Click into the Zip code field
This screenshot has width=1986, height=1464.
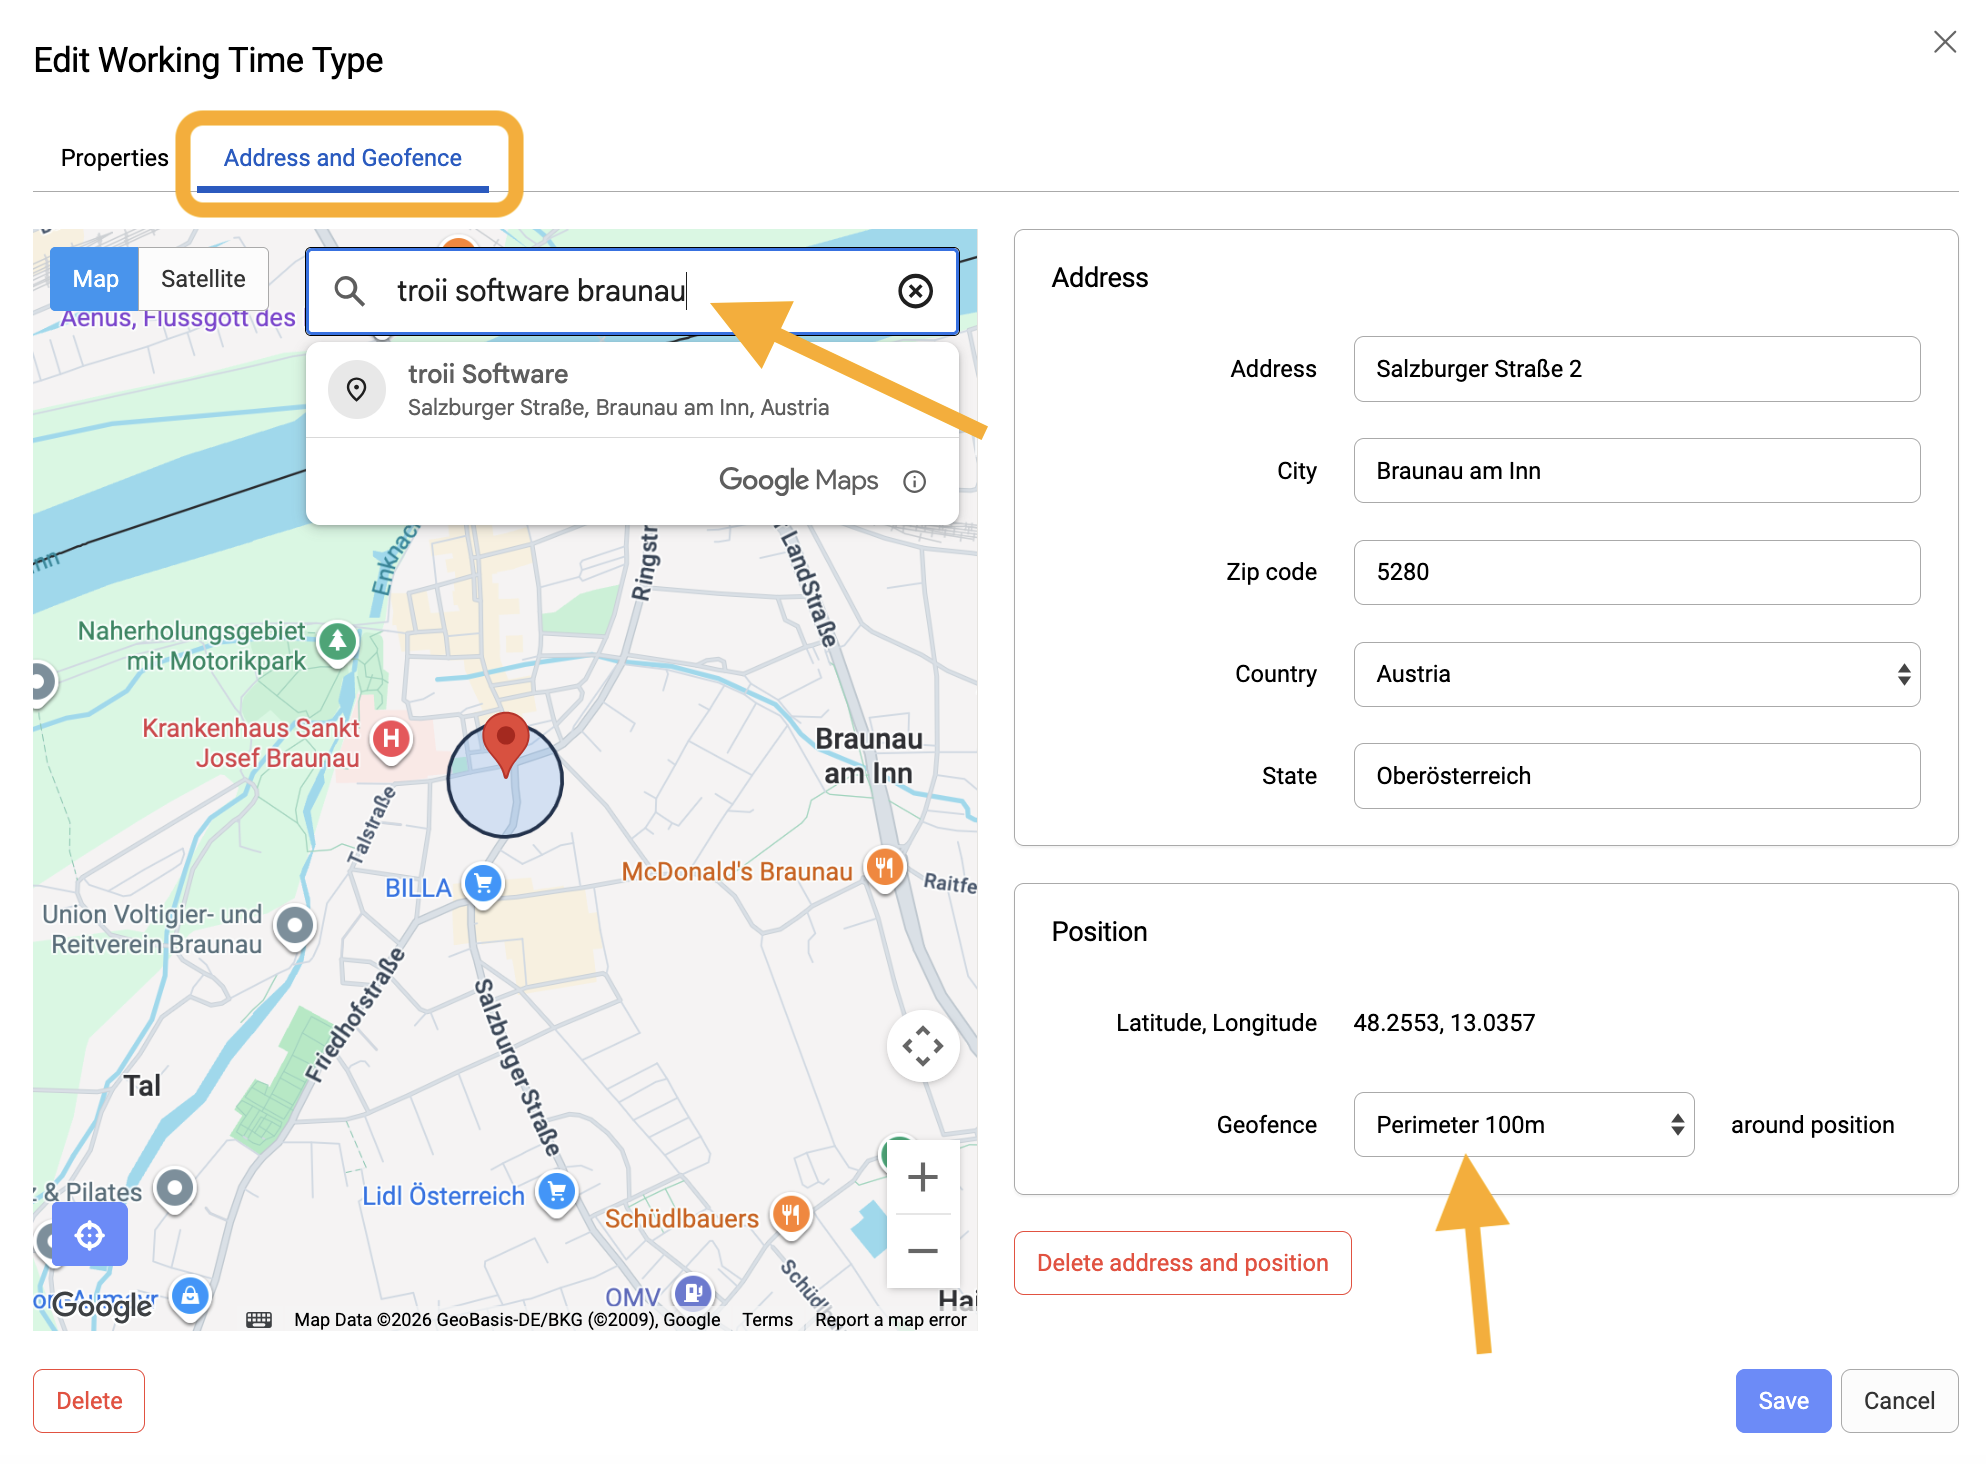coord(1636,572)
